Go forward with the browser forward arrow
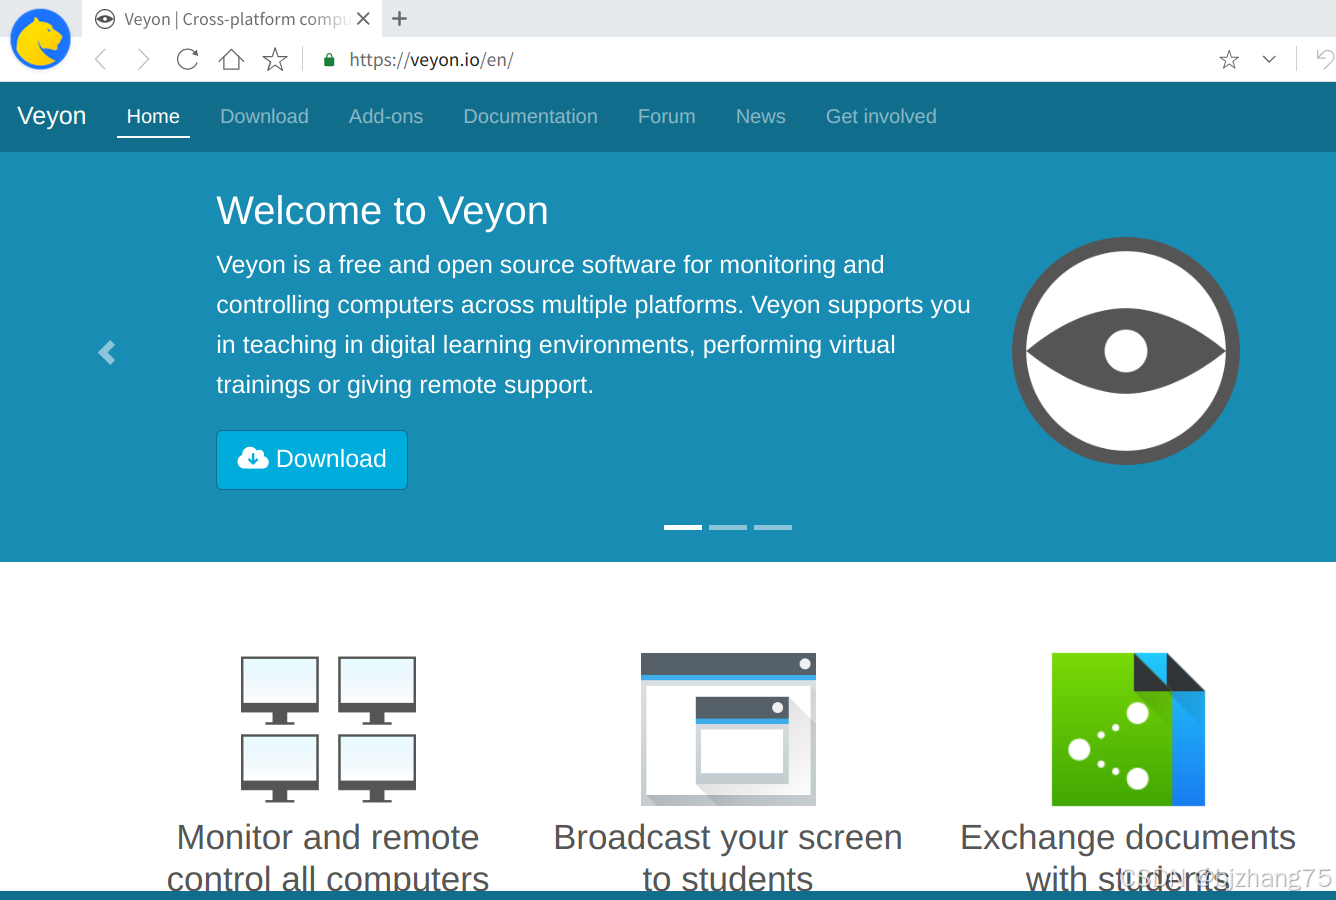This screenshot has width=1336, height=900. coord(143,60)
